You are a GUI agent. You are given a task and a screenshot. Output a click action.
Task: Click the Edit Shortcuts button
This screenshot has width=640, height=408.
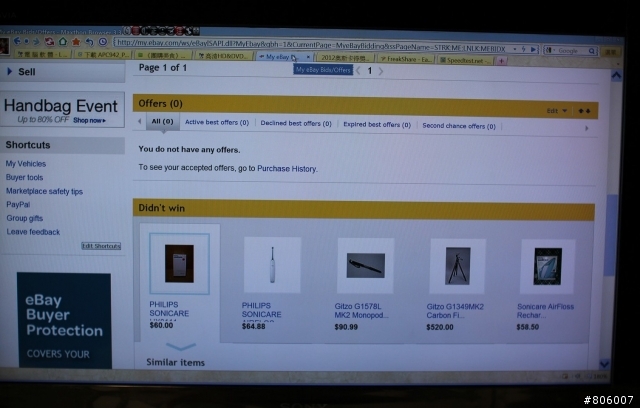pyautogui.click(x=101, y=246)
